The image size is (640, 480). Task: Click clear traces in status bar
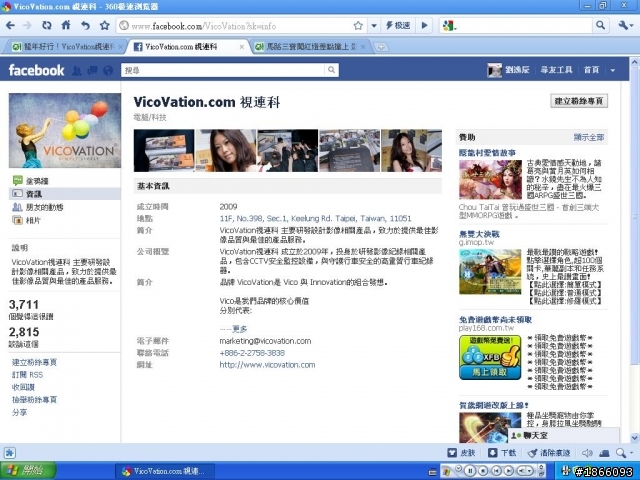(549, 453)
